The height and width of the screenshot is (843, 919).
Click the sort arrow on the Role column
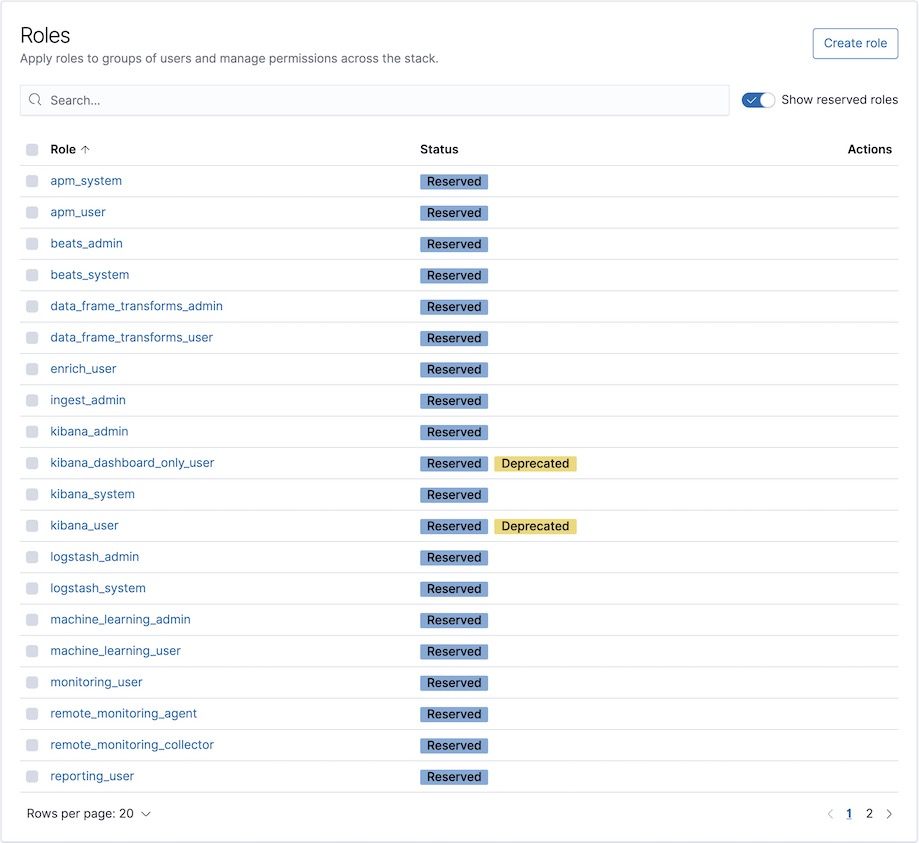click(x=80, y=149)
